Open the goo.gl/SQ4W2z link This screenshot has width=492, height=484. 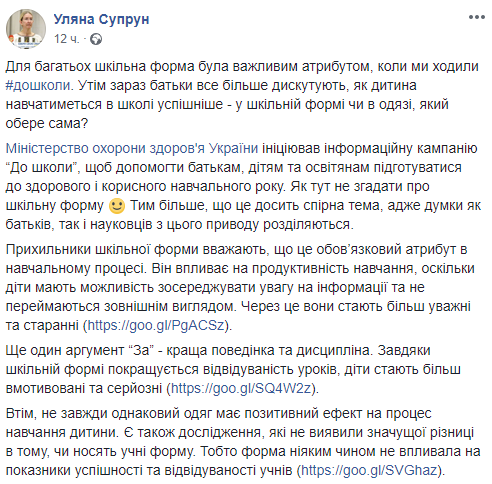point(241,388)
